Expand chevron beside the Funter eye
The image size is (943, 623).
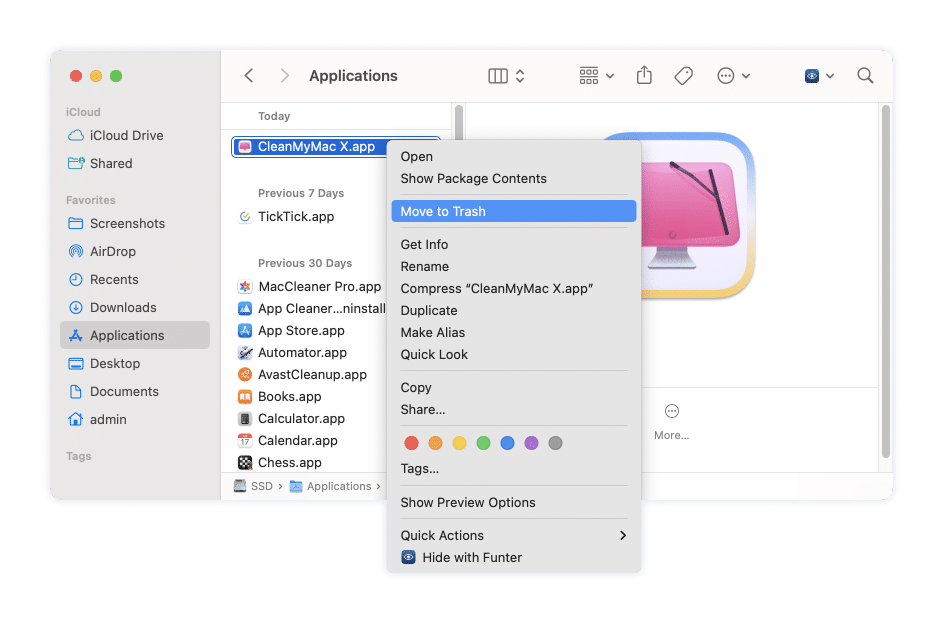[x=830, y=76]
